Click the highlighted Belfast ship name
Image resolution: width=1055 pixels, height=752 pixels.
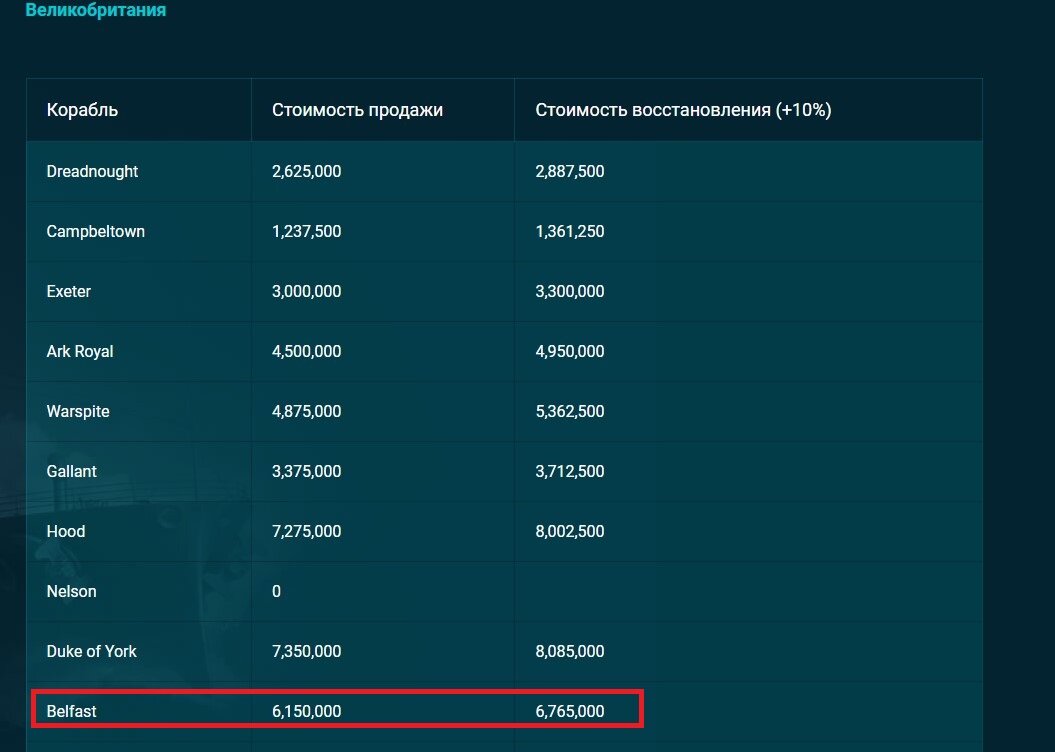click(71, 711)
